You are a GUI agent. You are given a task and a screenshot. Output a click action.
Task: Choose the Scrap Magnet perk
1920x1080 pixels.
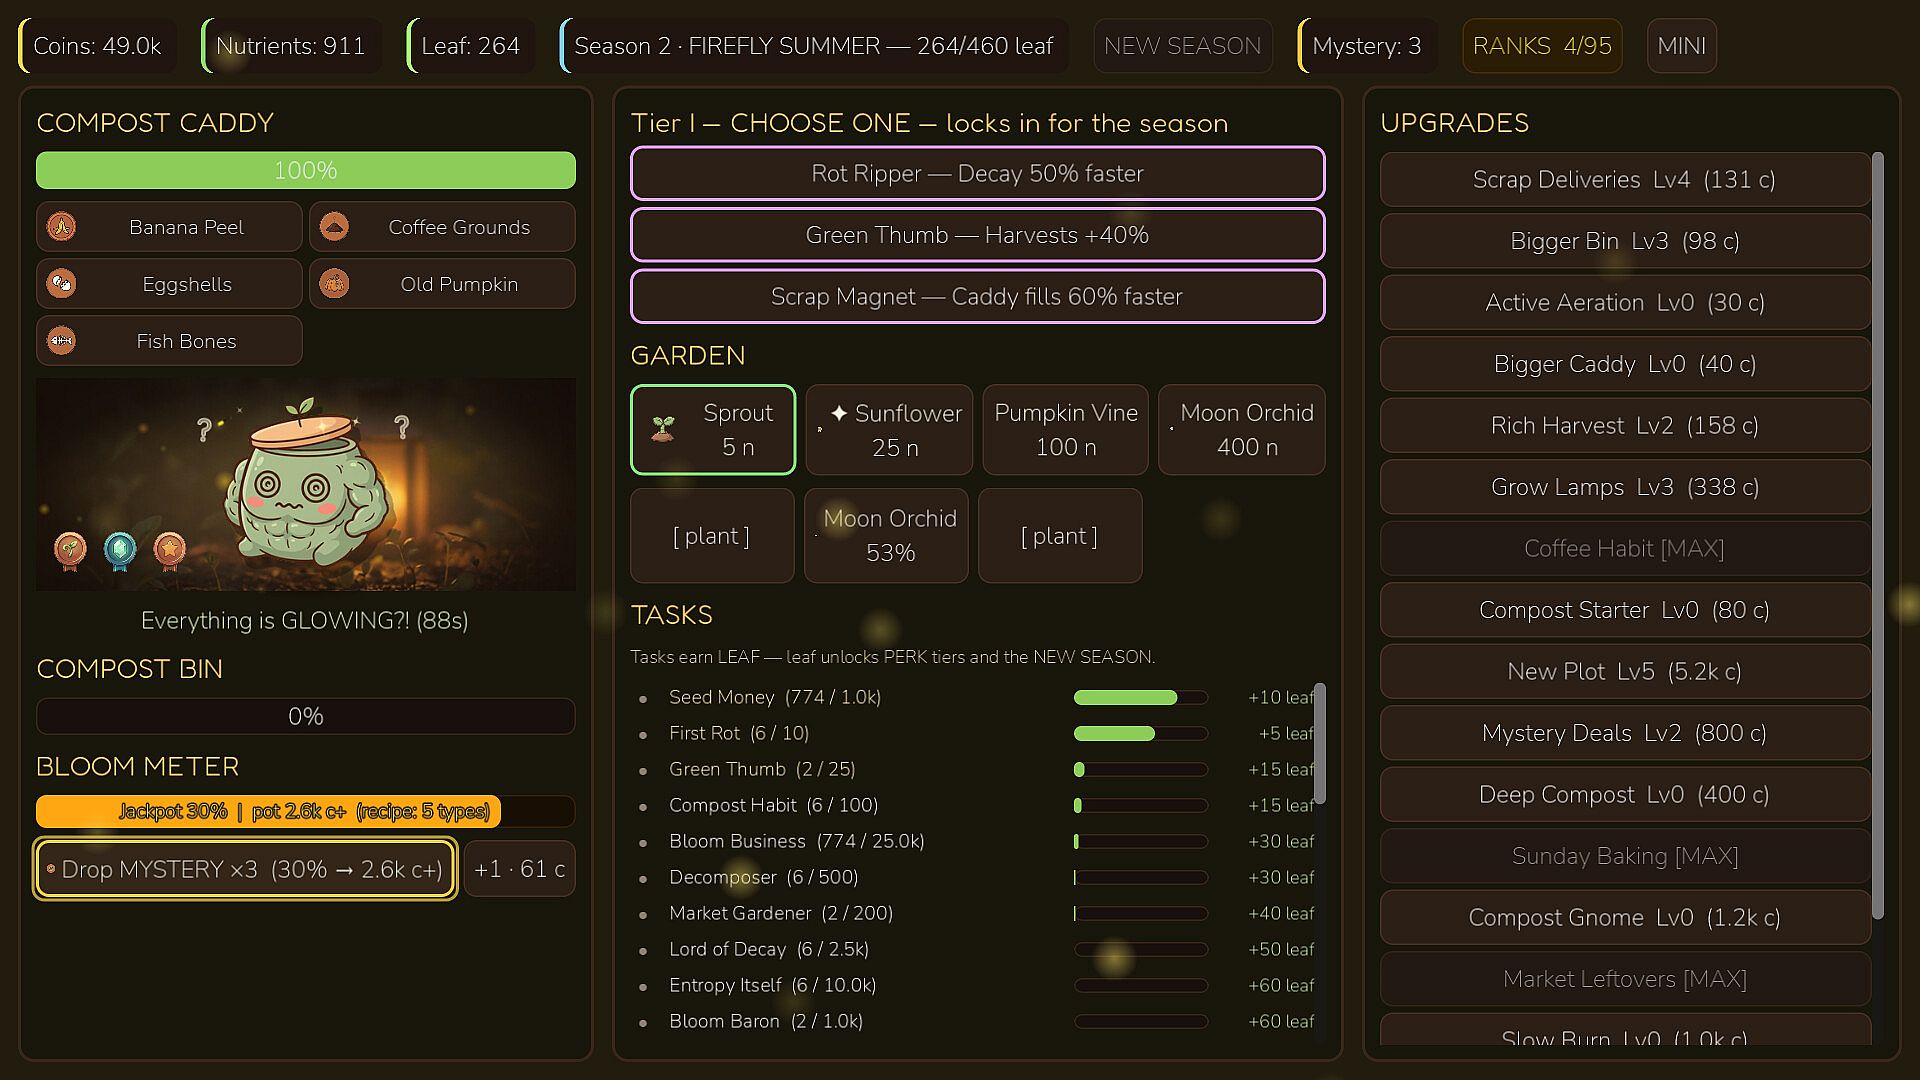pyautogui.click(x=977, y=297)
